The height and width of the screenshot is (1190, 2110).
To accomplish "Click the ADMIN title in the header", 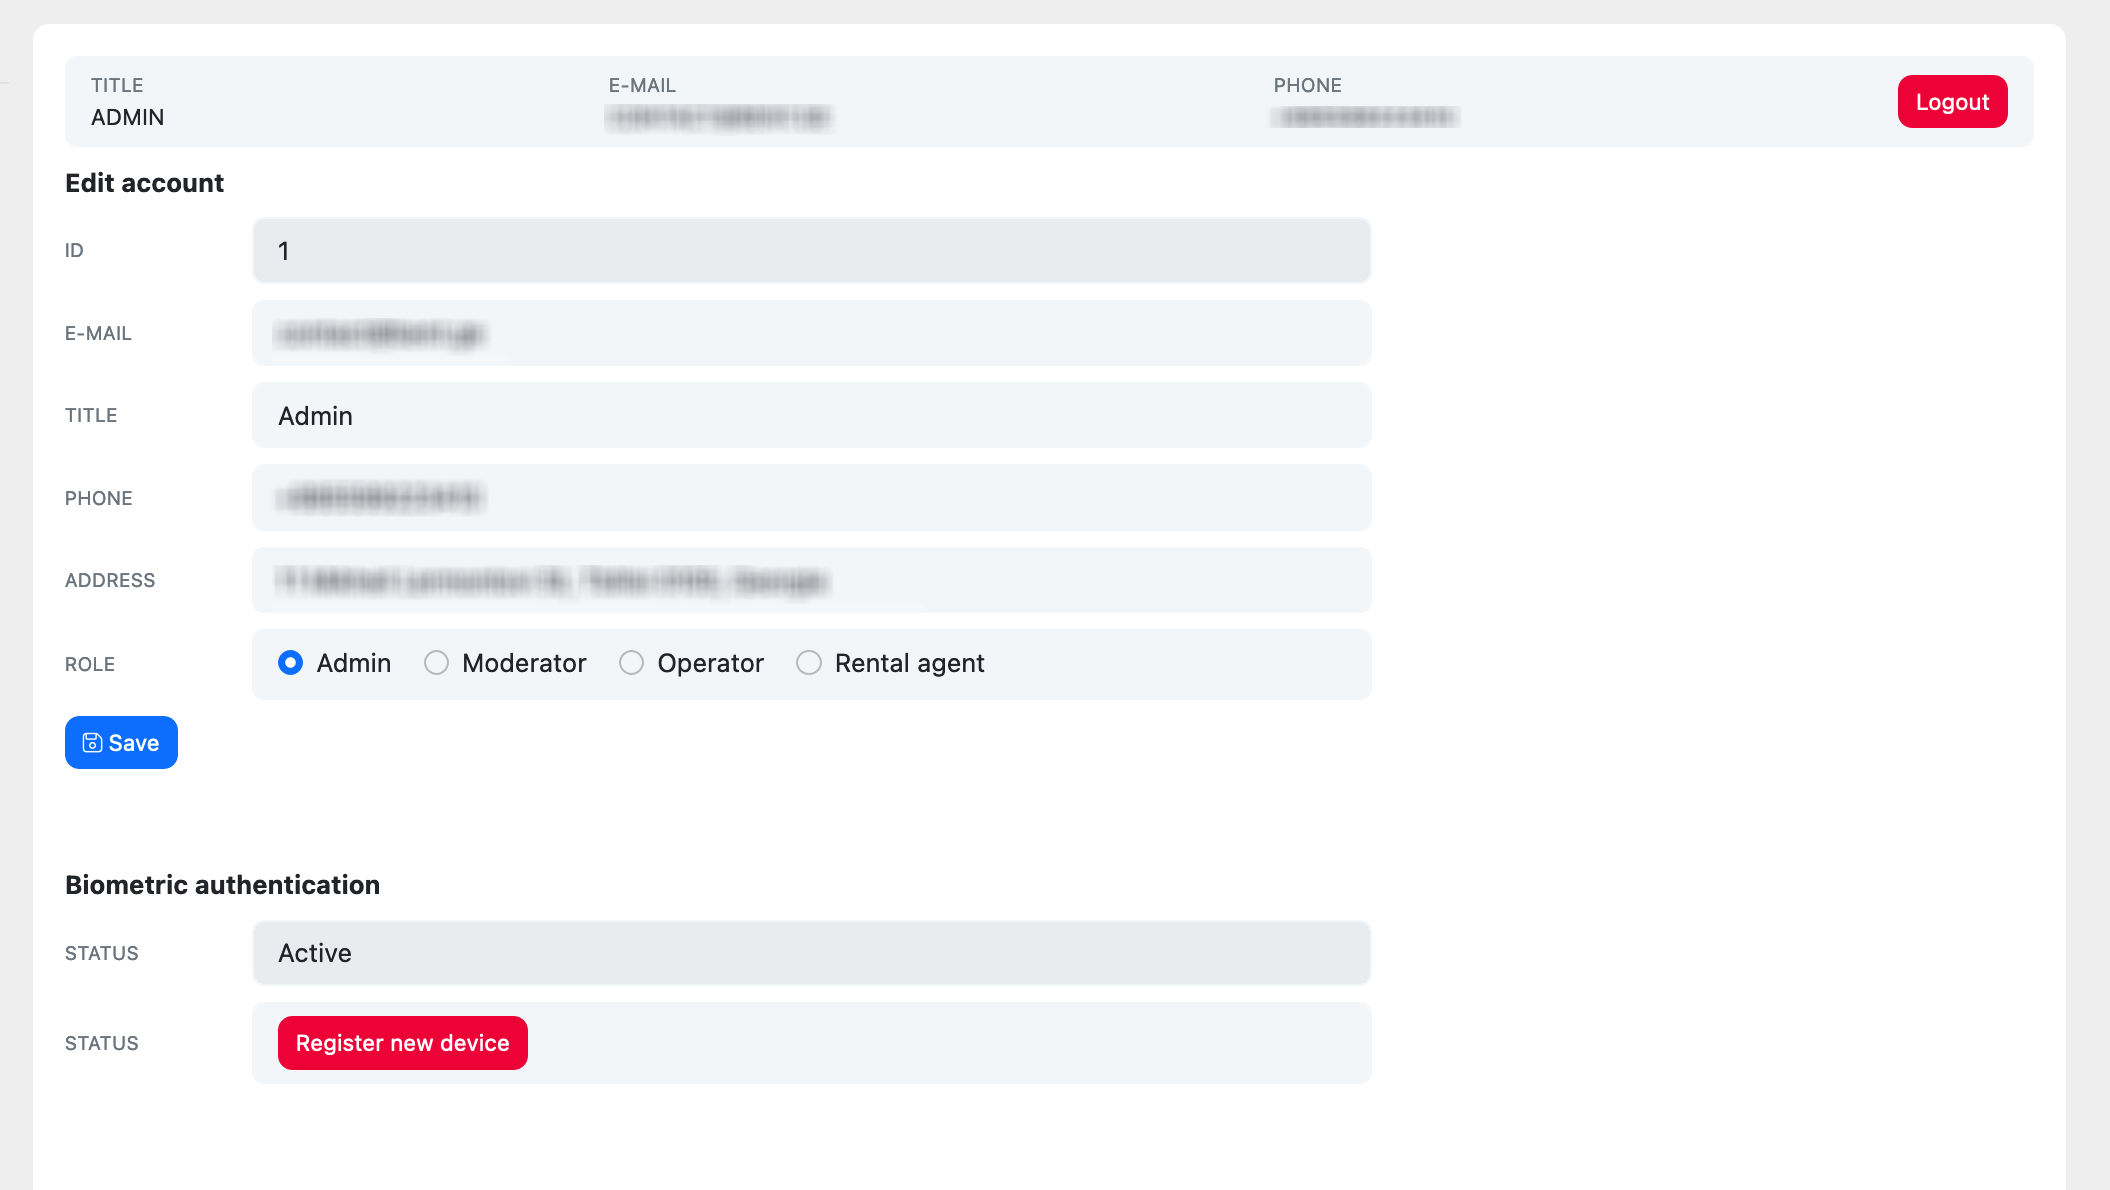I will coord(128,118).
